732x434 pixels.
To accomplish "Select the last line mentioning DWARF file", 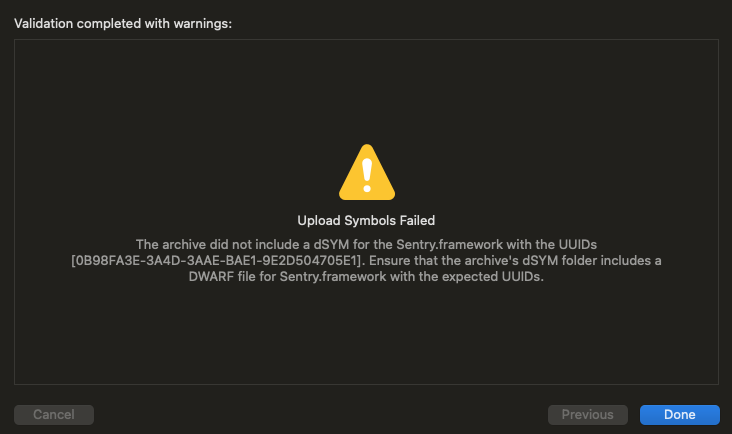I will point(366,277).
